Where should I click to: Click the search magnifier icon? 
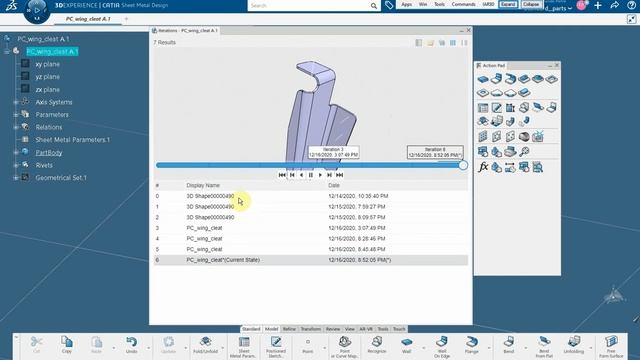coord(373,6)
